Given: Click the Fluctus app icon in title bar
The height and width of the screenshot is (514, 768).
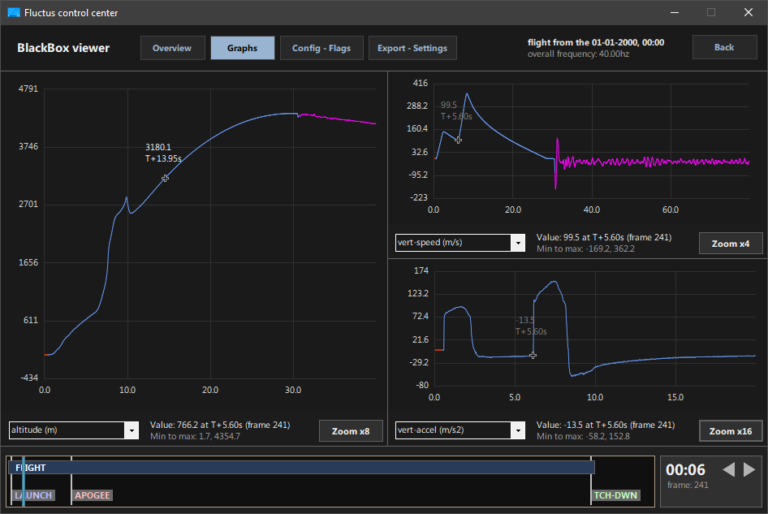Looking at the screenshot, I should pyautogui.click(x=13, y=12).
